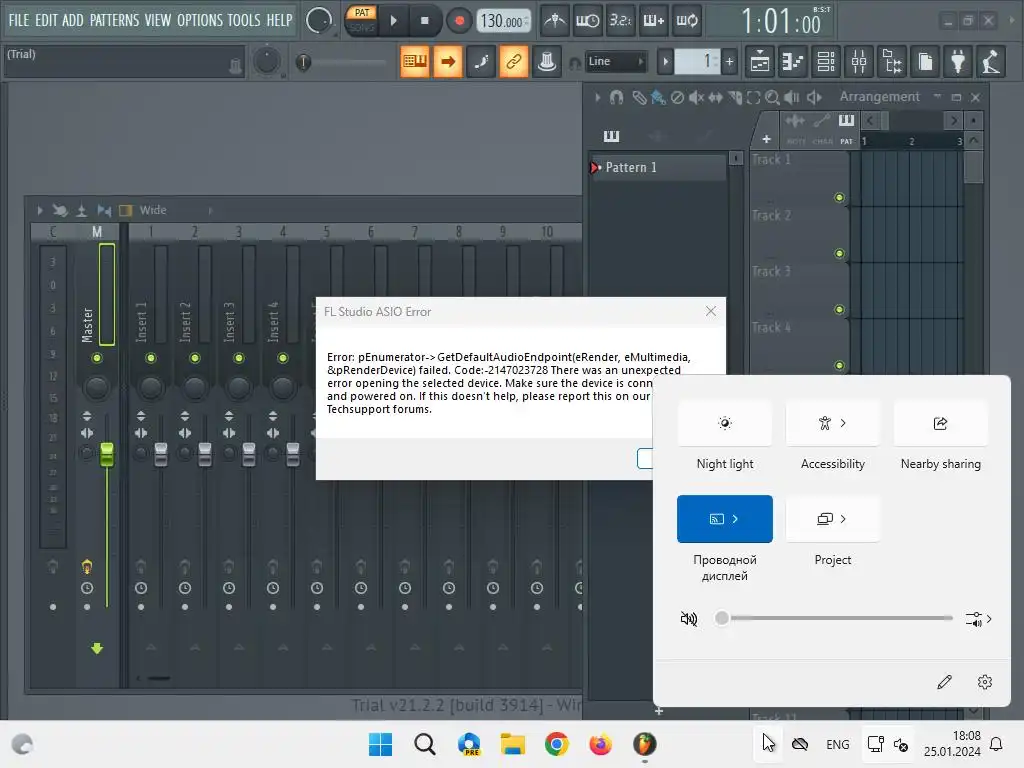Open the EDIT menu
Viewport: 1024px width, 768px height.
(46, 20)
